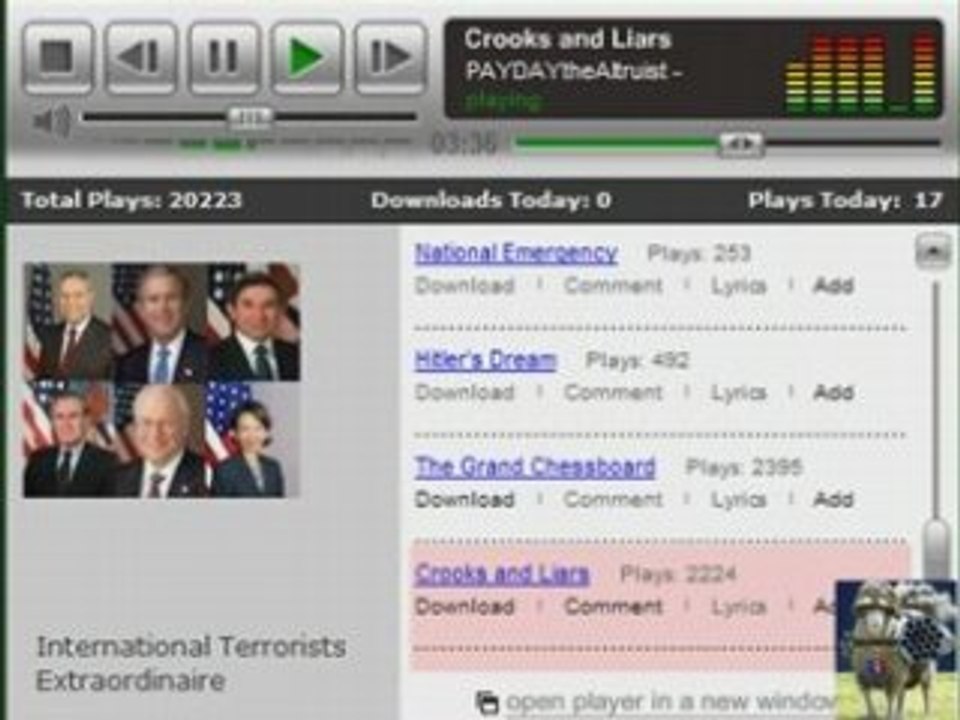Screen dimensions: 960x720
Task: Click the Total Plays: 20223 counter
Action: pyautogui.click(x=132, y=200)
